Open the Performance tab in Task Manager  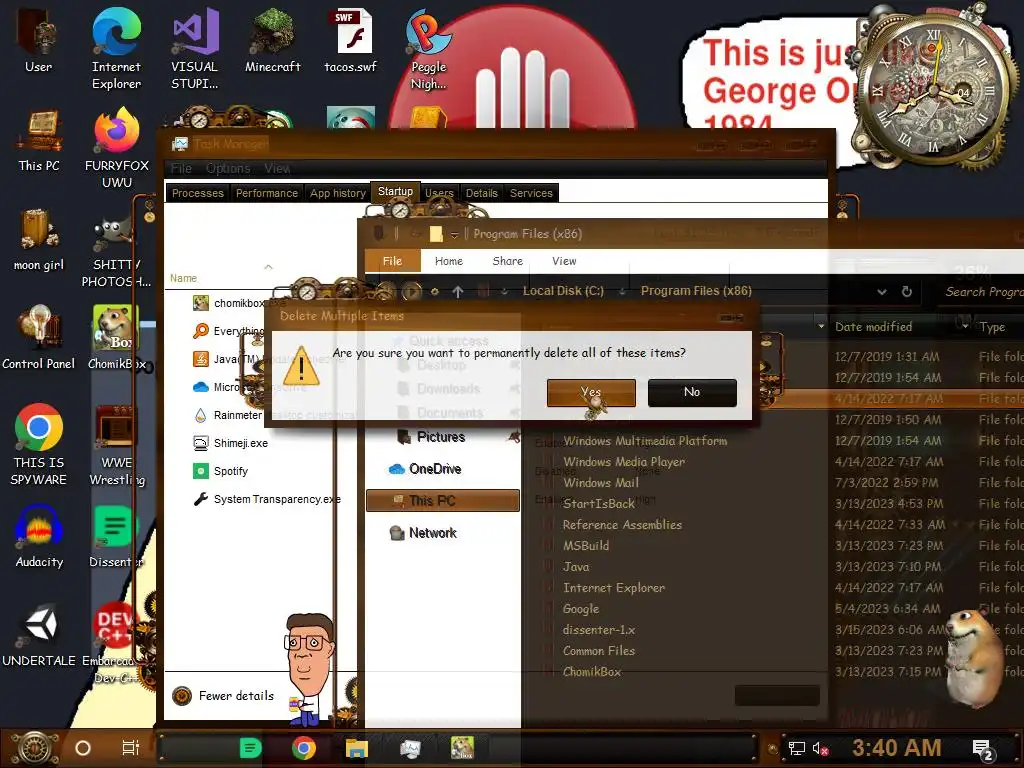coord(266,193)
